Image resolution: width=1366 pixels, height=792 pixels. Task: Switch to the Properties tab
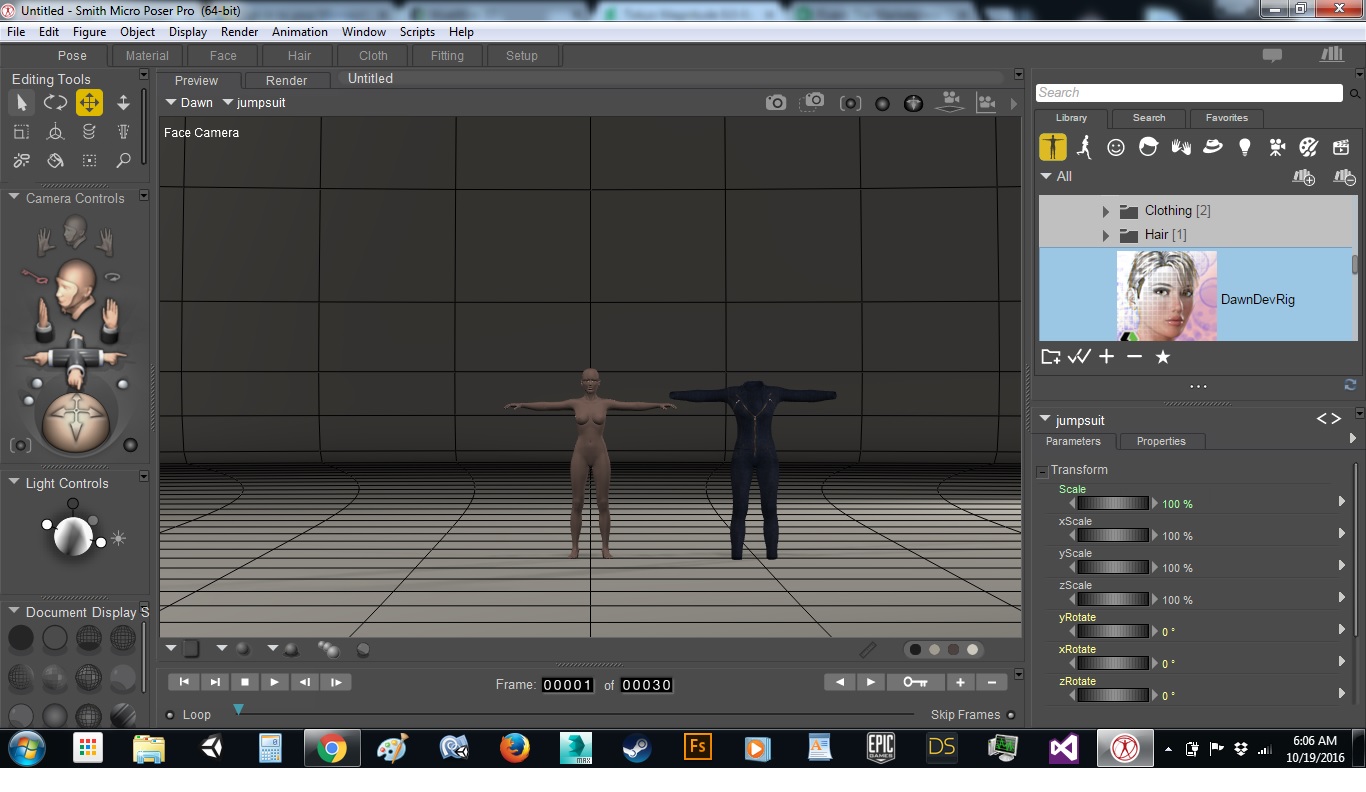[x=1160, y=441]
